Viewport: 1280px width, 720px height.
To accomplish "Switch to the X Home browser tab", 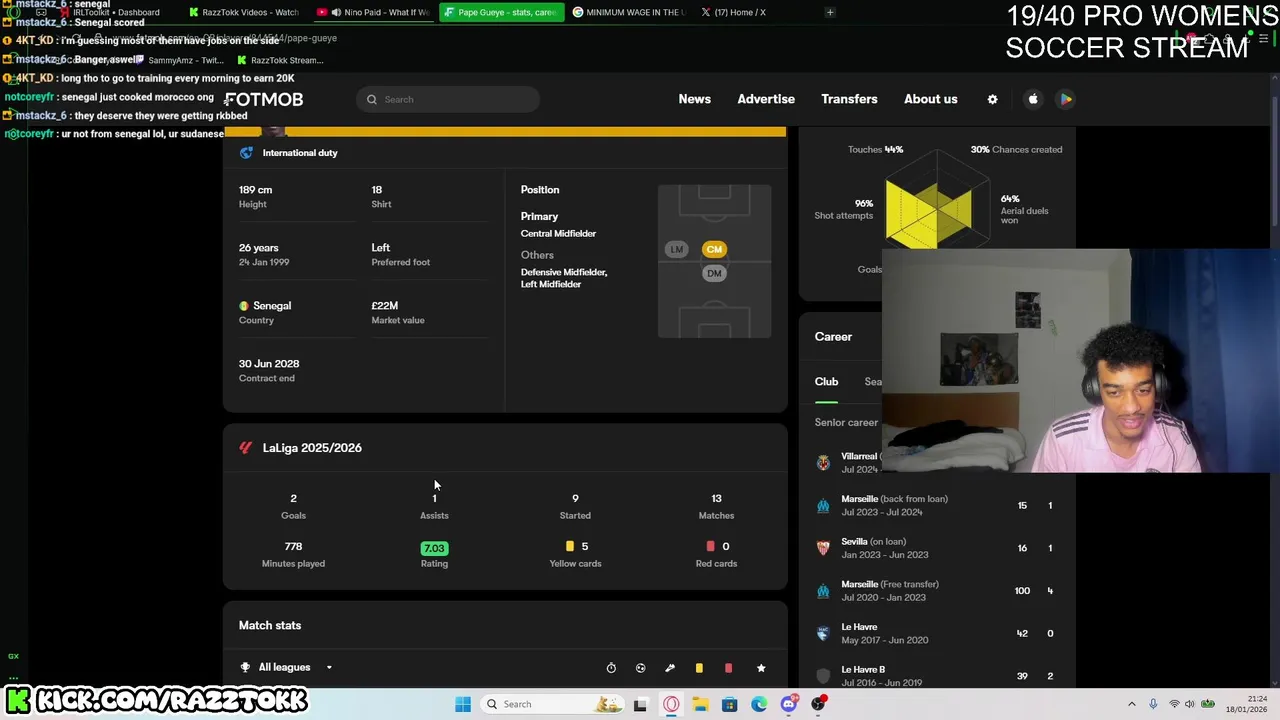I will (732, 12).
